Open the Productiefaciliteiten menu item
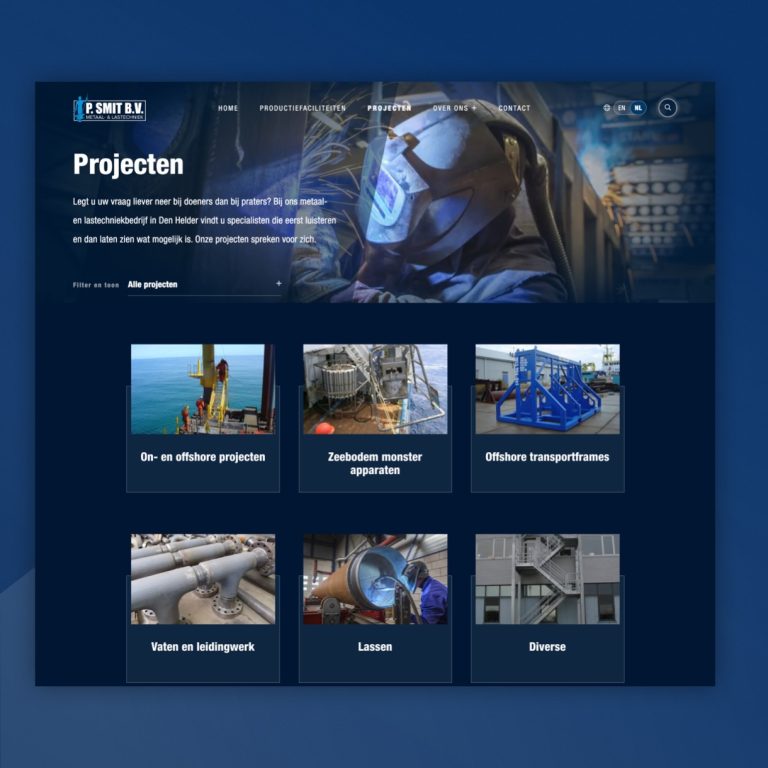The image size is (768, 768). point(302,108)
